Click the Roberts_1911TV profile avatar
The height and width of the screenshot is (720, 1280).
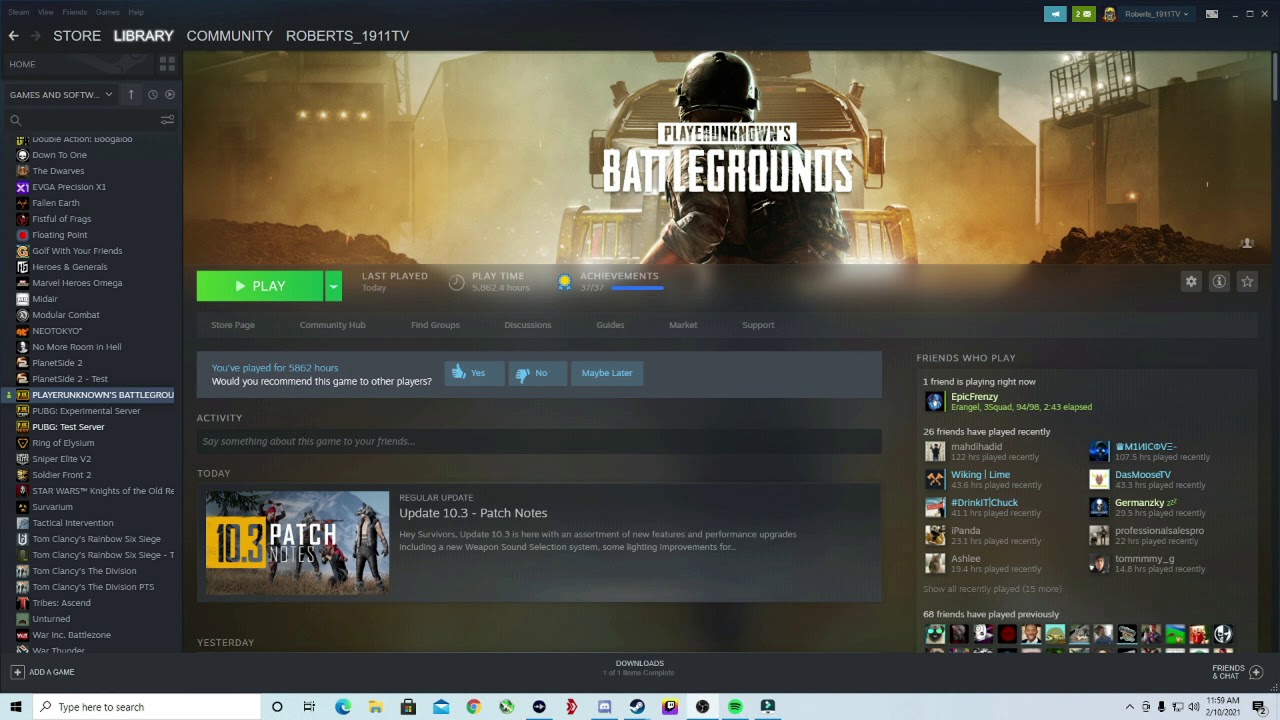click(1109, 14)
